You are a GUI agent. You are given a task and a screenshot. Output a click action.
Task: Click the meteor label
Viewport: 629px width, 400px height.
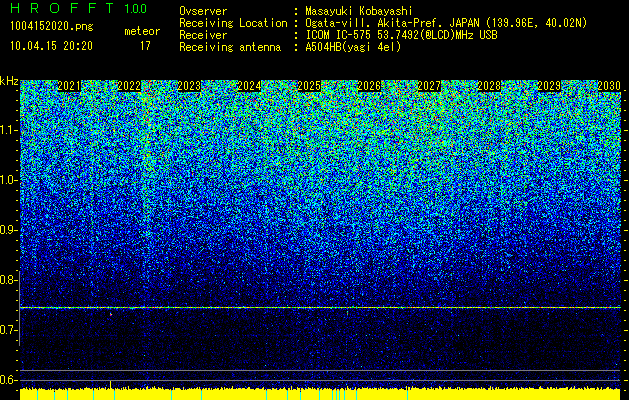pos(142,31)
